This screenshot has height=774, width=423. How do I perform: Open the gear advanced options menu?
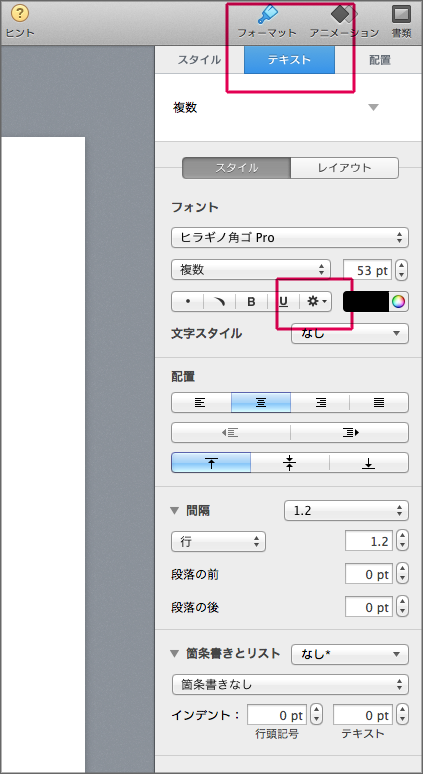[315, 302]
